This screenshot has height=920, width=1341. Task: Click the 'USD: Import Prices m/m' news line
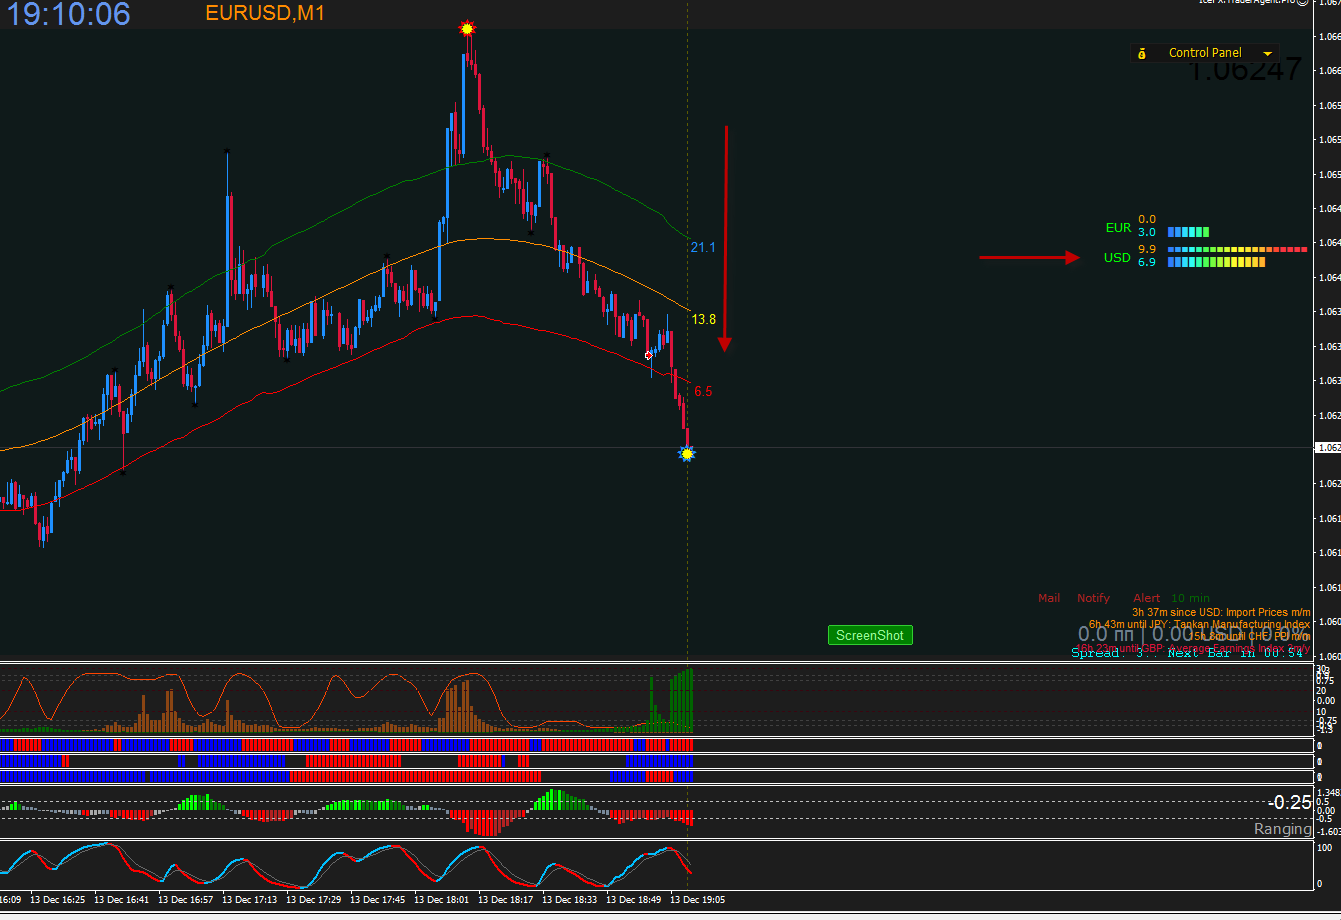click(x=1221, y=612)
